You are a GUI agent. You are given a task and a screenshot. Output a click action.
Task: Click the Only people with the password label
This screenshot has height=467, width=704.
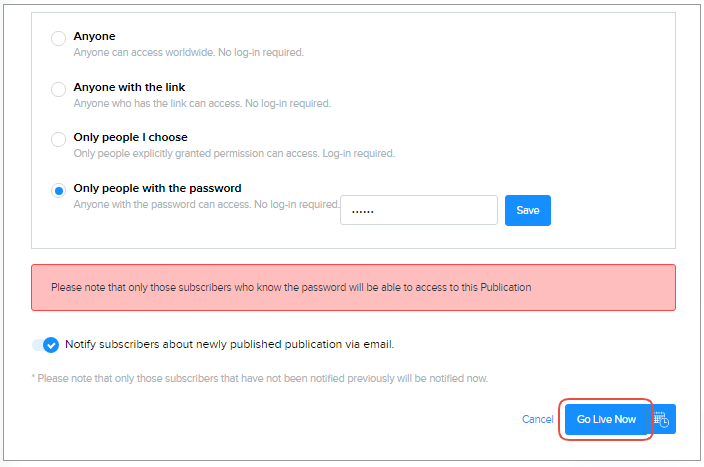(x=157, y=188)
